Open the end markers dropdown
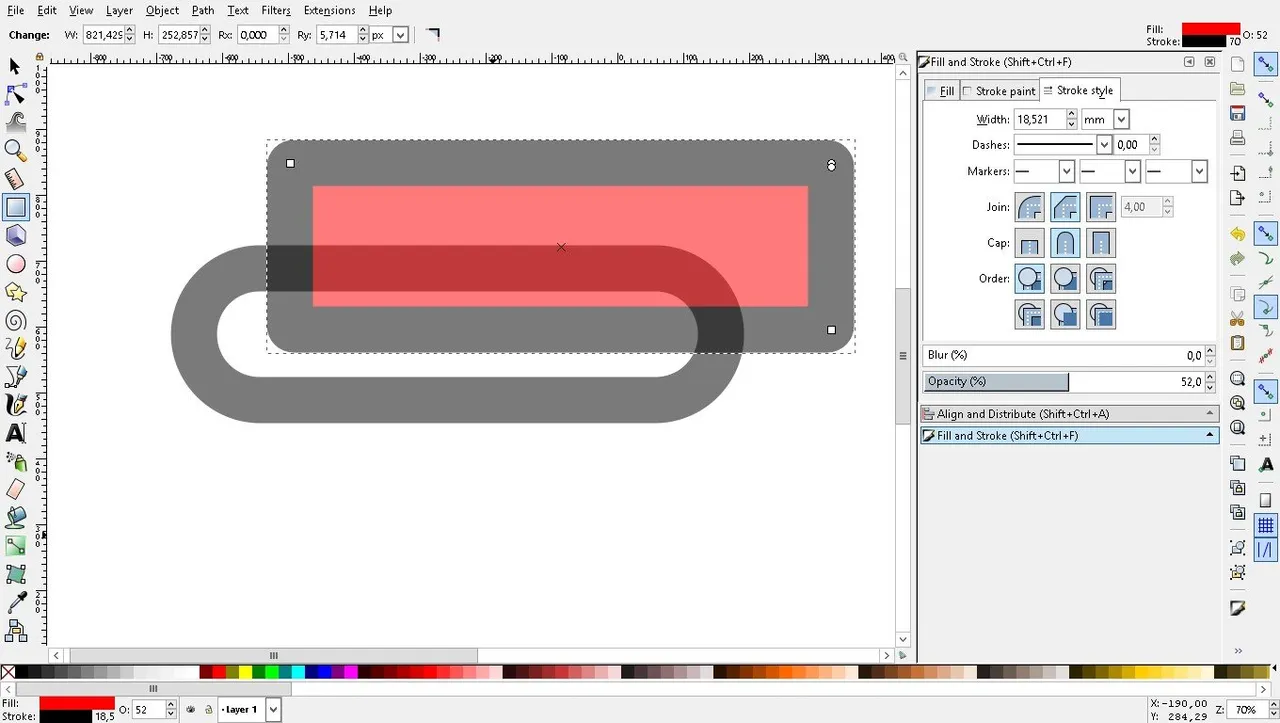This screenshot has height=723, width=1280. pyautogui.click(x=1199, y=172)
